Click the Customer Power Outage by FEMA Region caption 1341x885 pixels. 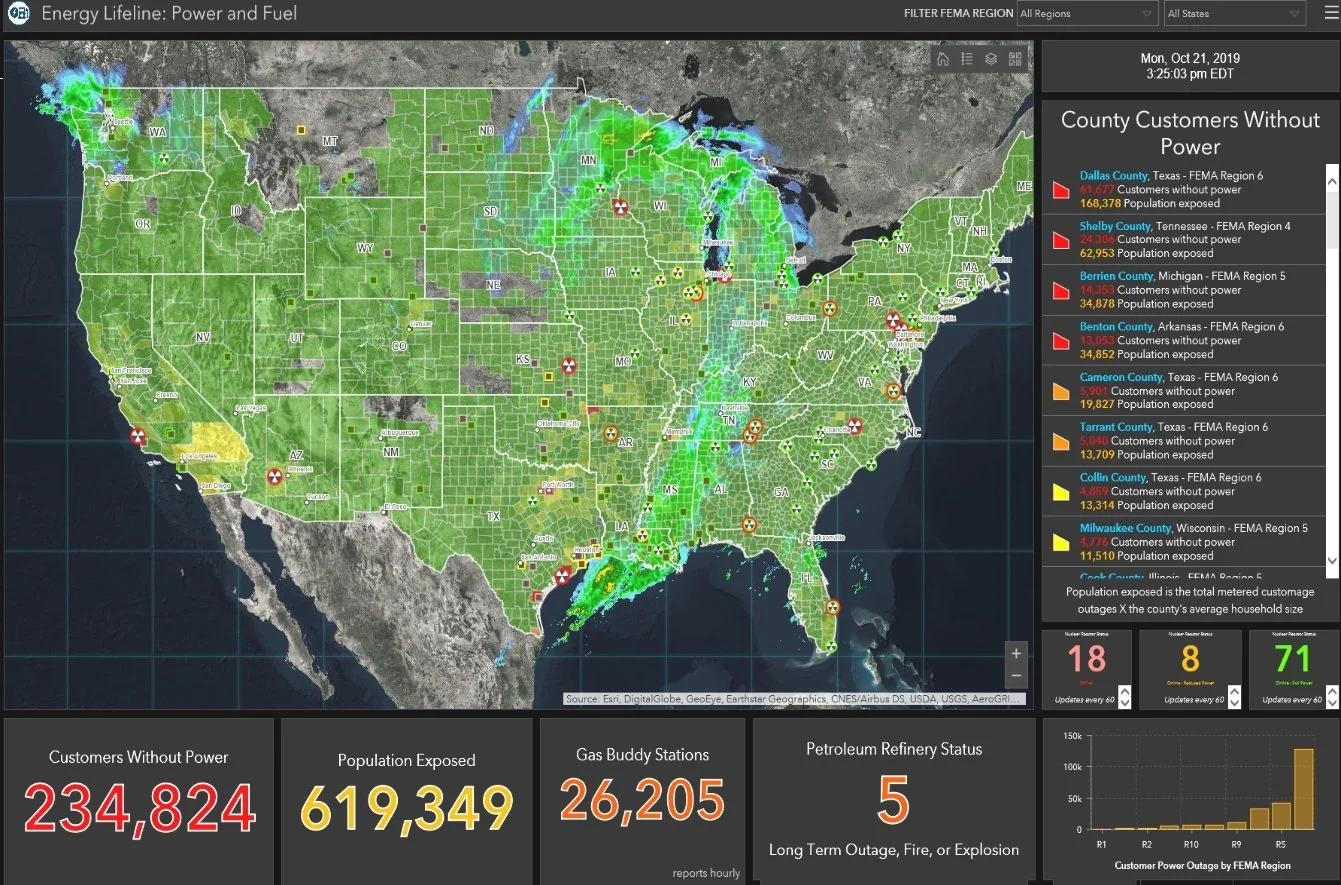click(x=1202, y=865)
